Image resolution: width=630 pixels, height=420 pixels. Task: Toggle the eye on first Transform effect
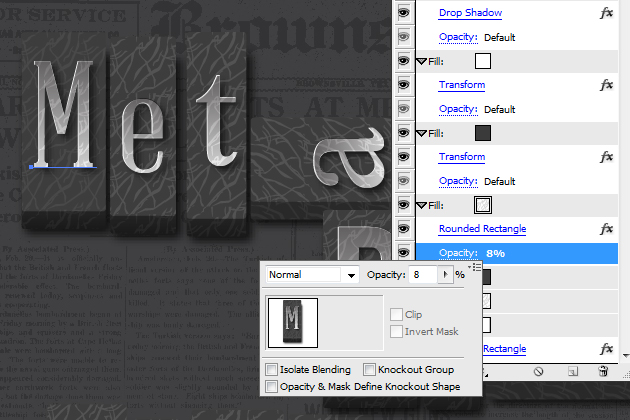pyautogui.click(x=403, y=85)
